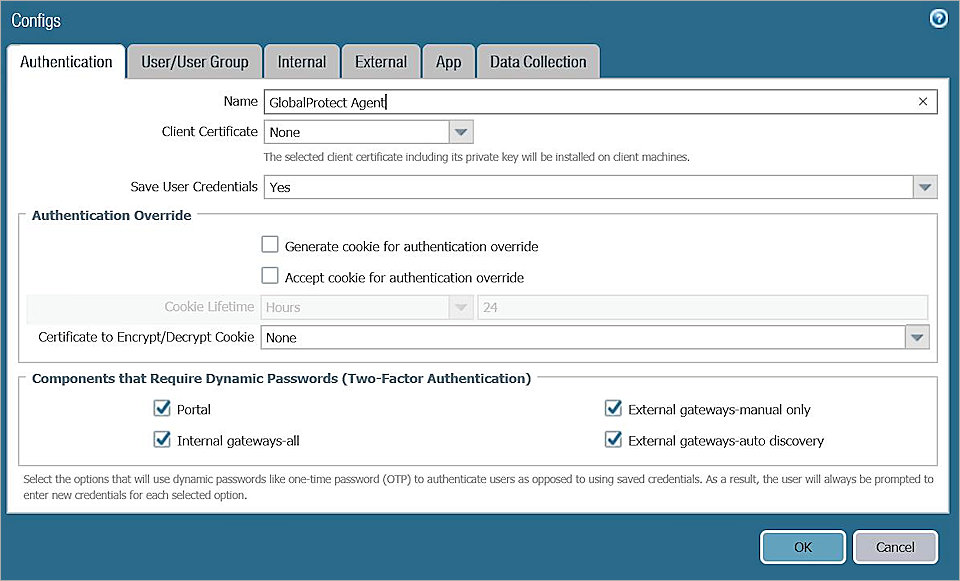The height and width of the screenshot is (581, 960).
Task: Confirm the configuration with OK
Action: [x=802, y=547]
